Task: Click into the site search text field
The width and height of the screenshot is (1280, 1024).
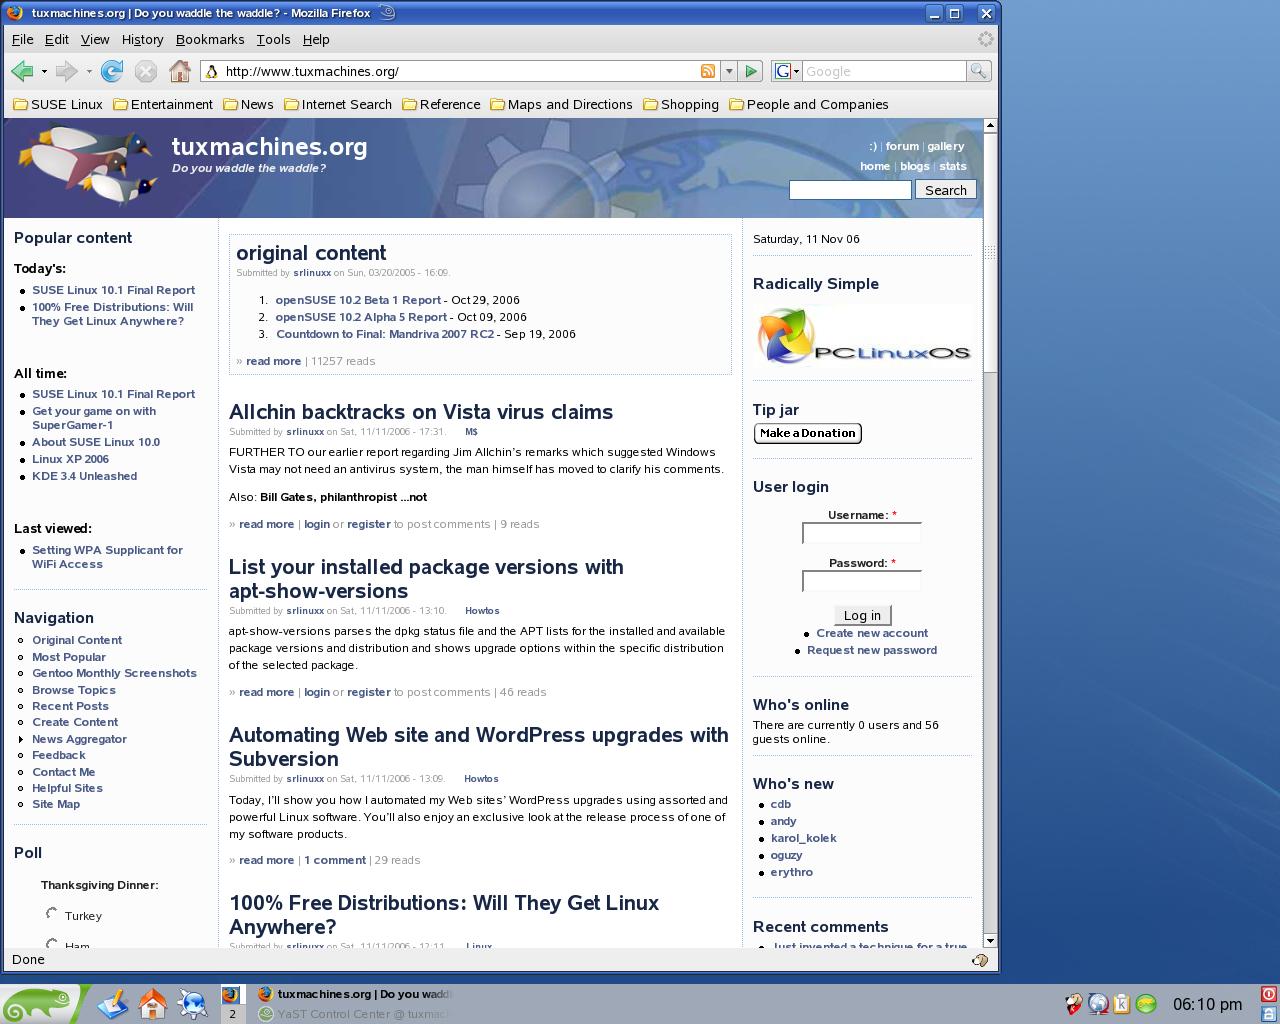Action: tap(850, 190)
